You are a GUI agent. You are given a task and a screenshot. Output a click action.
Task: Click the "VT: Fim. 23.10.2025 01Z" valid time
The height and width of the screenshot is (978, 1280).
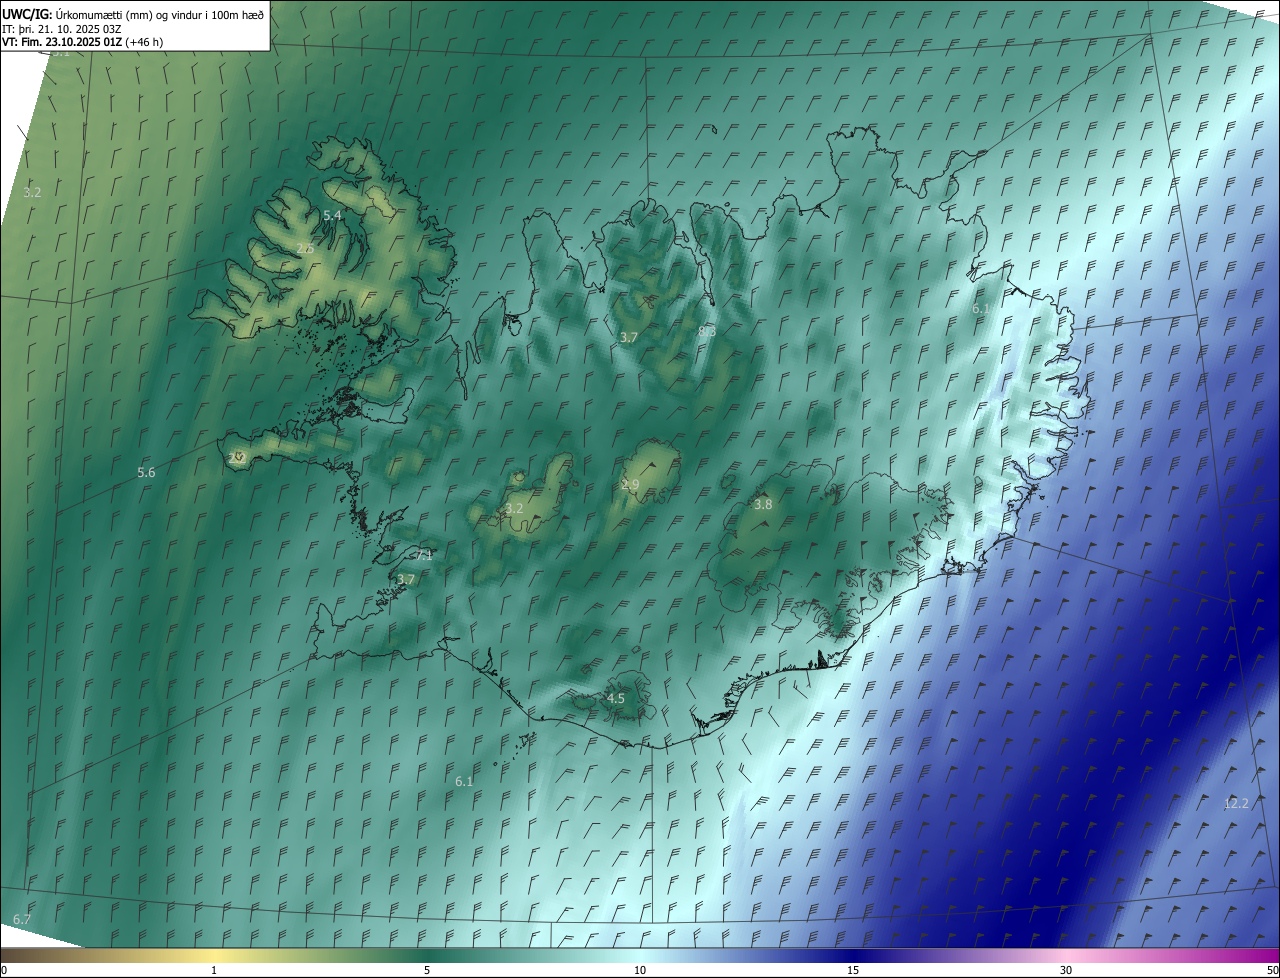coord(62,42)
